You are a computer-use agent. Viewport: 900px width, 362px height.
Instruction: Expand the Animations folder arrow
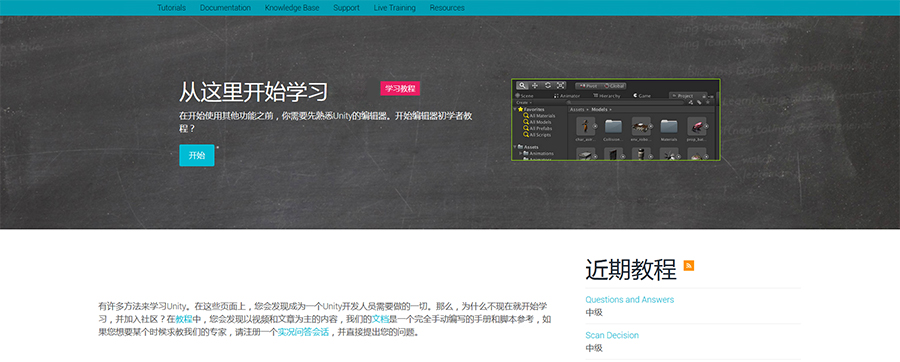coord(520,153)
